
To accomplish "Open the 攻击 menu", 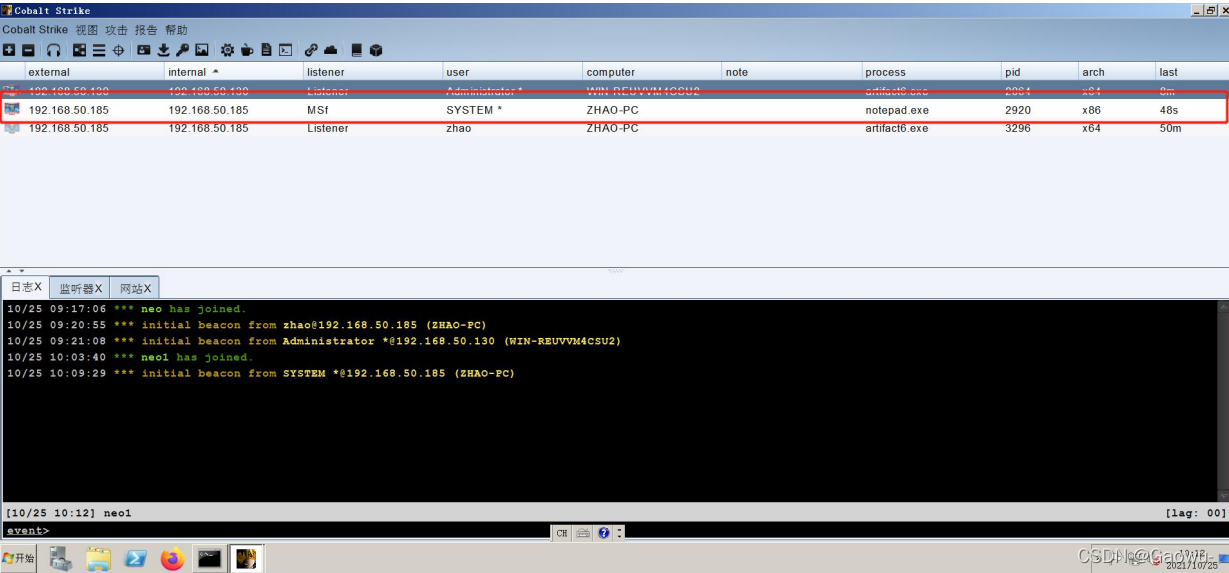I will [x=116, y=30].
